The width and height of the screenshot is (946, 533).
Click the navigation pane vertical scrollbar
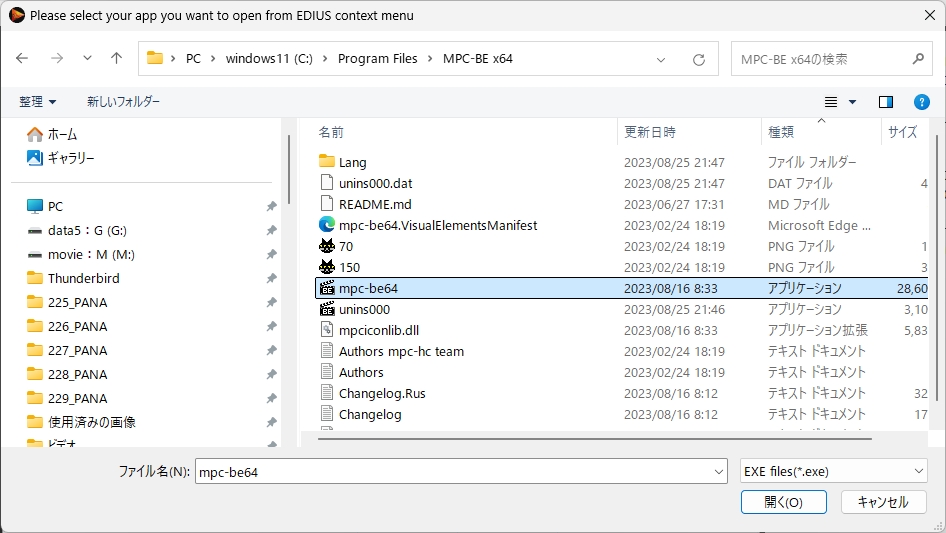289,169
